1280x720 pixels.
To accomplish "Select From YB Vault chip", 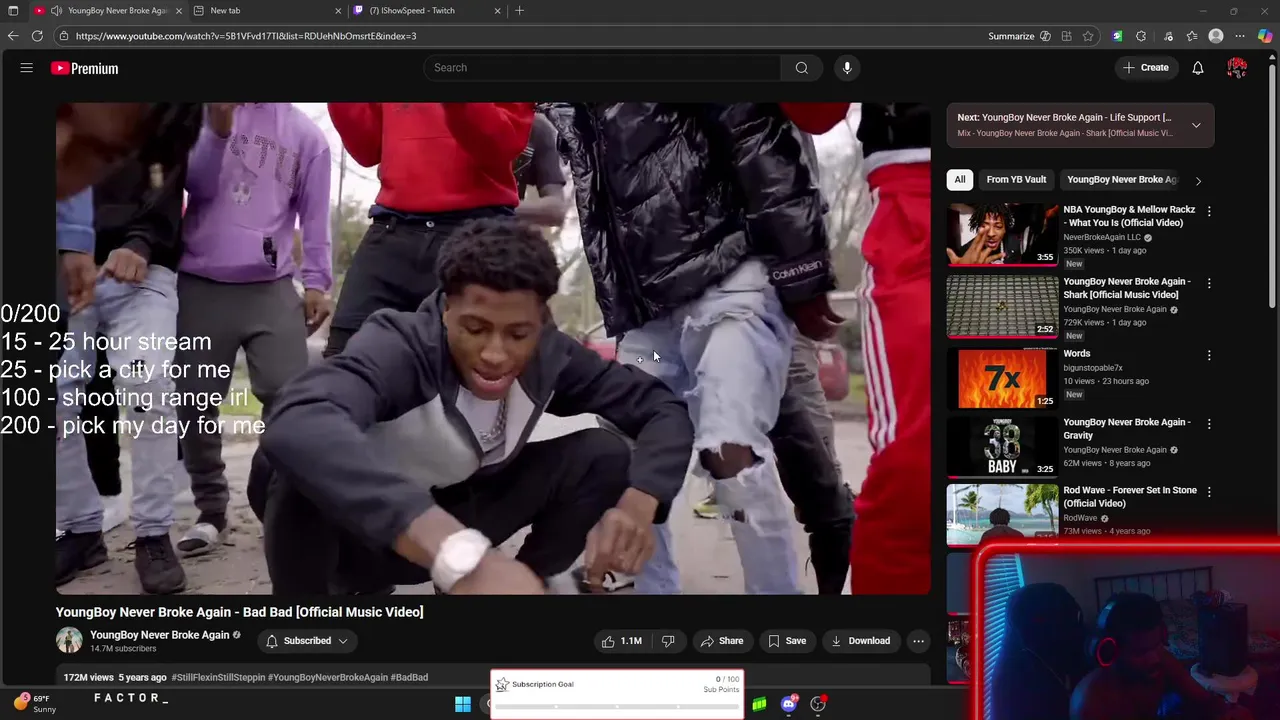I will [1016, 180].
